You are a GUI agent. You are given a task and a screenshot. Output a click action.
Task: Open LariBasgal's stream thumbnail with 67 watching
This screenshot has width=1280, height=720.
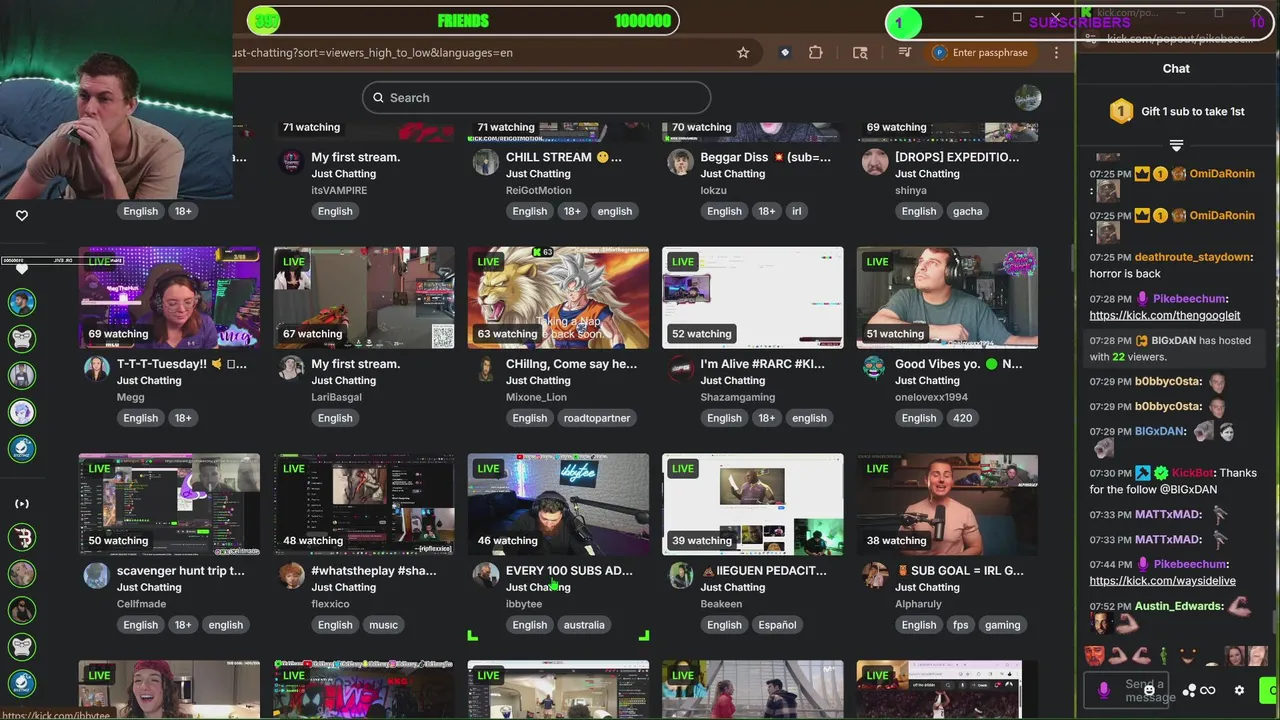click(364, 298)
